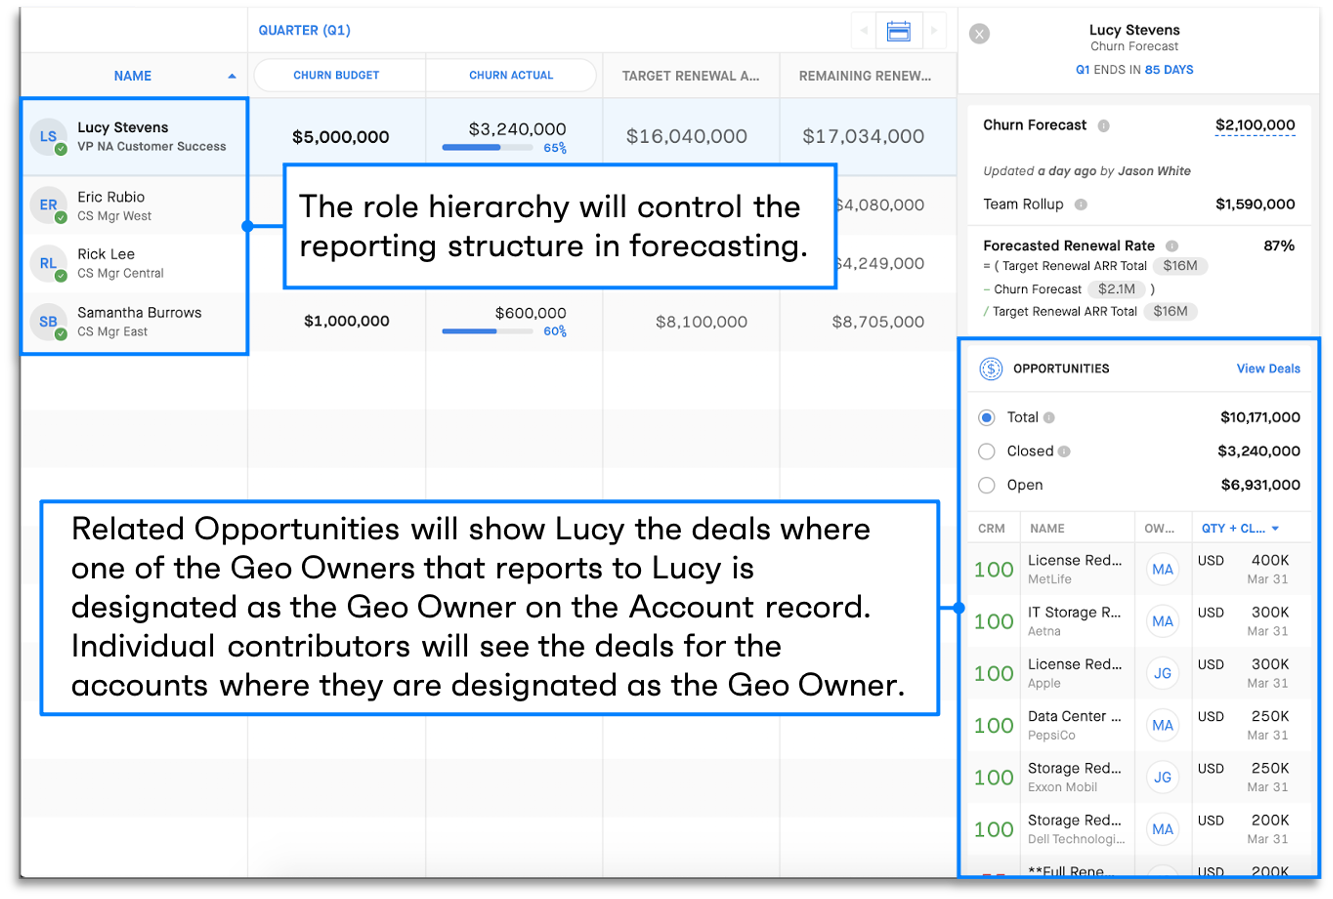Click Eric Rubio ER avatar
The height and width of the screenshot is (899, 1333).
pos(48,205)
